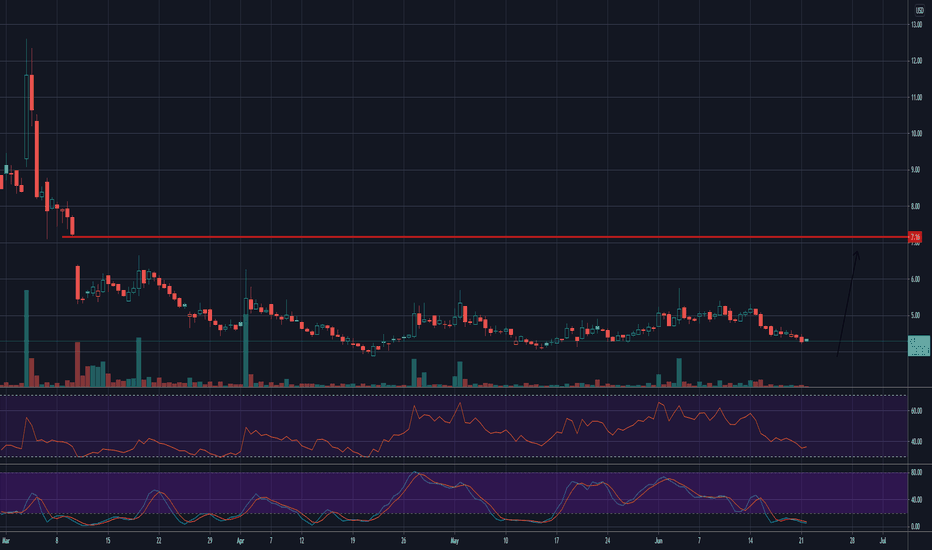
Task: Click the 13.00 price axis label
Action: click(916, 24)
